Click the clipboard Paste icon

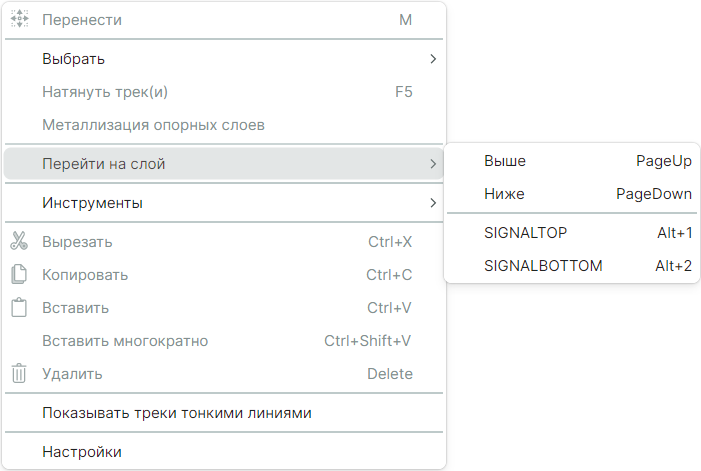tap(19, 307)
